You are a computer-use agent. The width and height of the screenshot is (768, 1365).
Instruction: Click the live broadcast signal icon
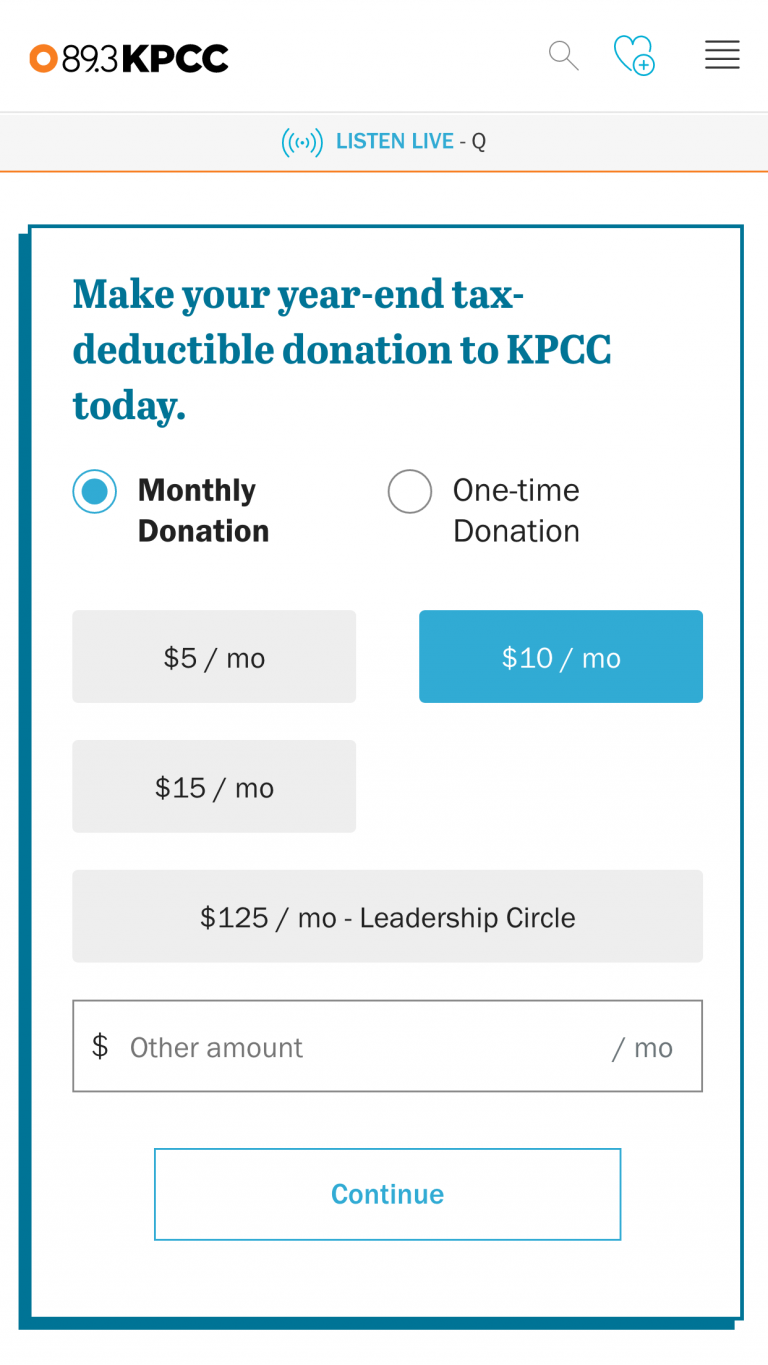click(x=302, y=142)
